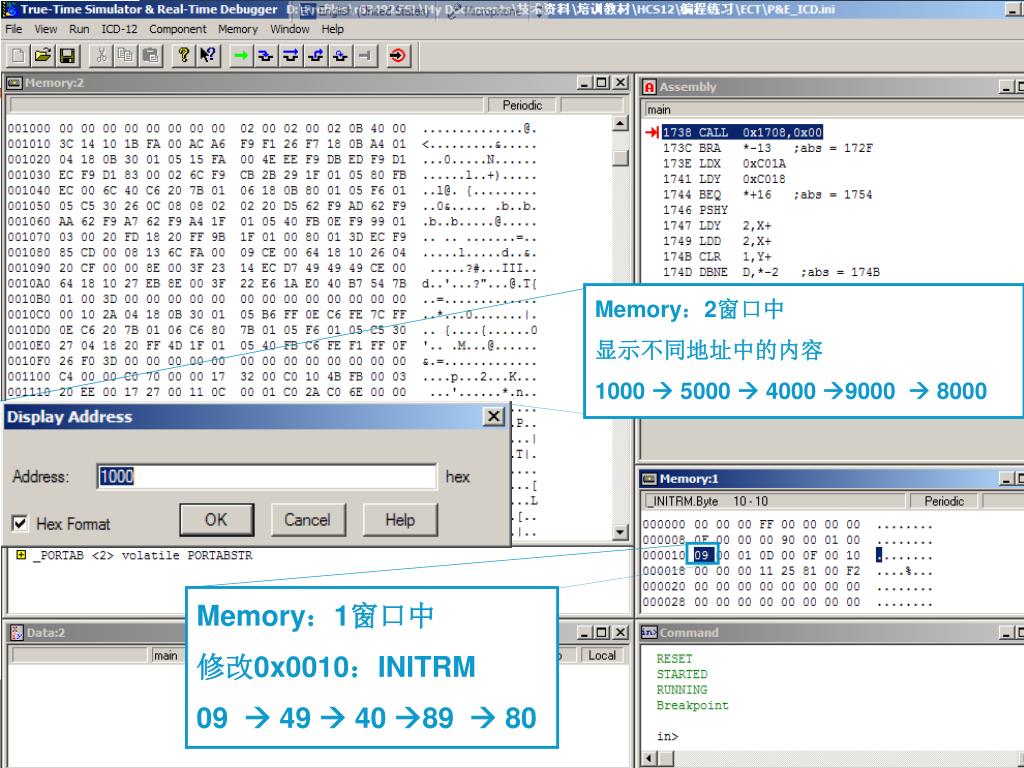Image resolution: width=1024 pixels, height=768 pixels.
Task: Click left arrow of Command horizontal scrollbar
Action: (x=650, y=758)
